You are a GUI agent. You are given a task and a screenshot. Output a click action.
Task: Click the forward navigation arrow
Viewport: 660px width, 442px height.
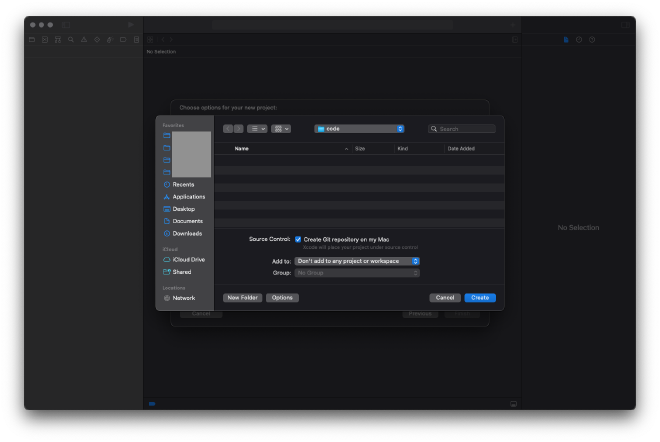click(x=239, y=129)
